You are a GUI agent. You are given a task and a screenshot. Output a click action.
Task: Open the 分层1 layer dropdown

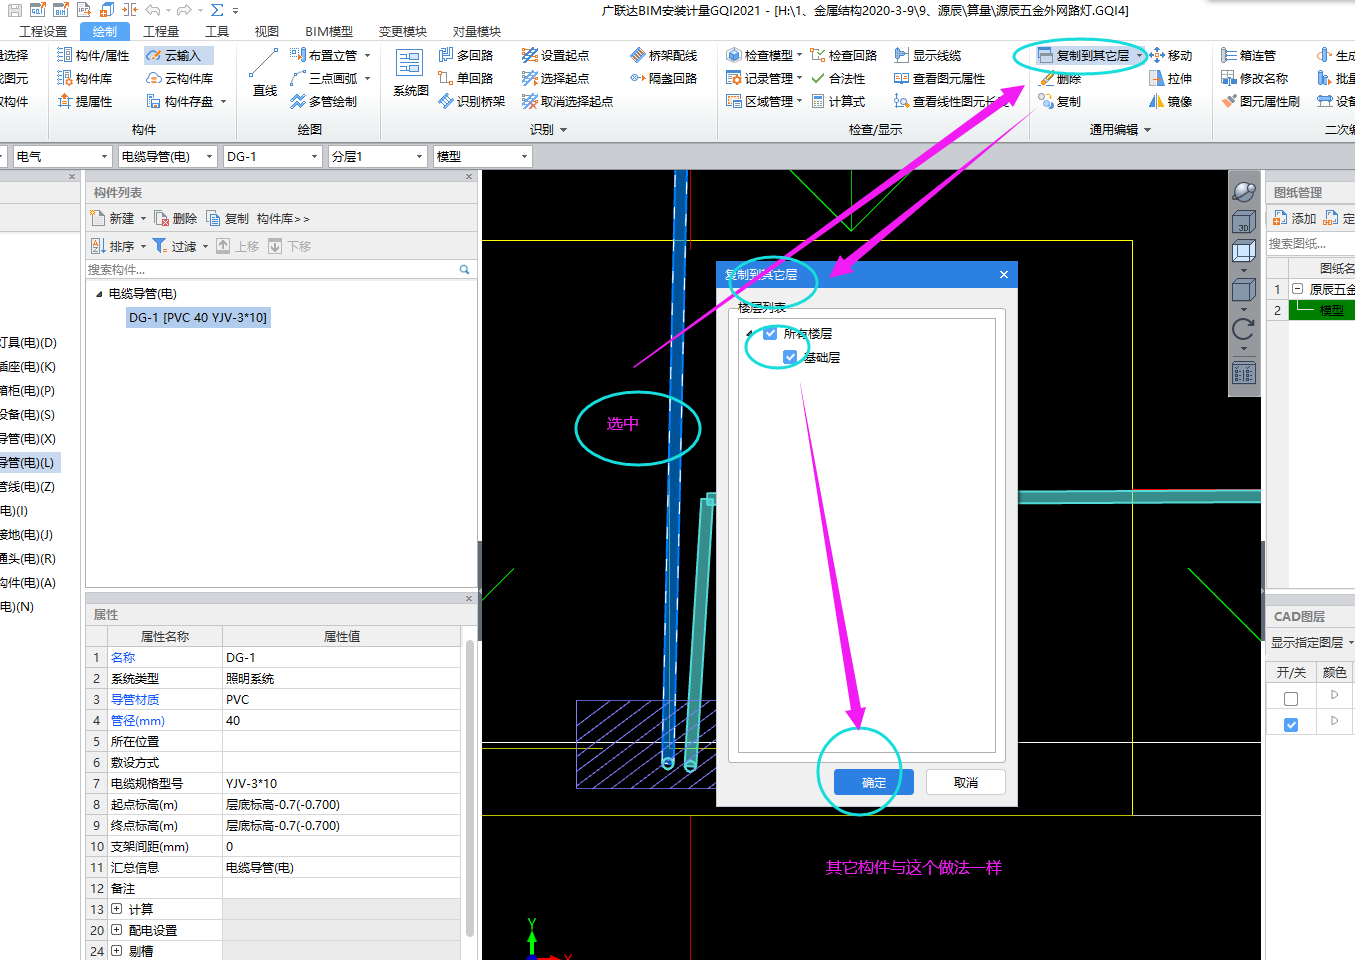[x=377, y=156]
